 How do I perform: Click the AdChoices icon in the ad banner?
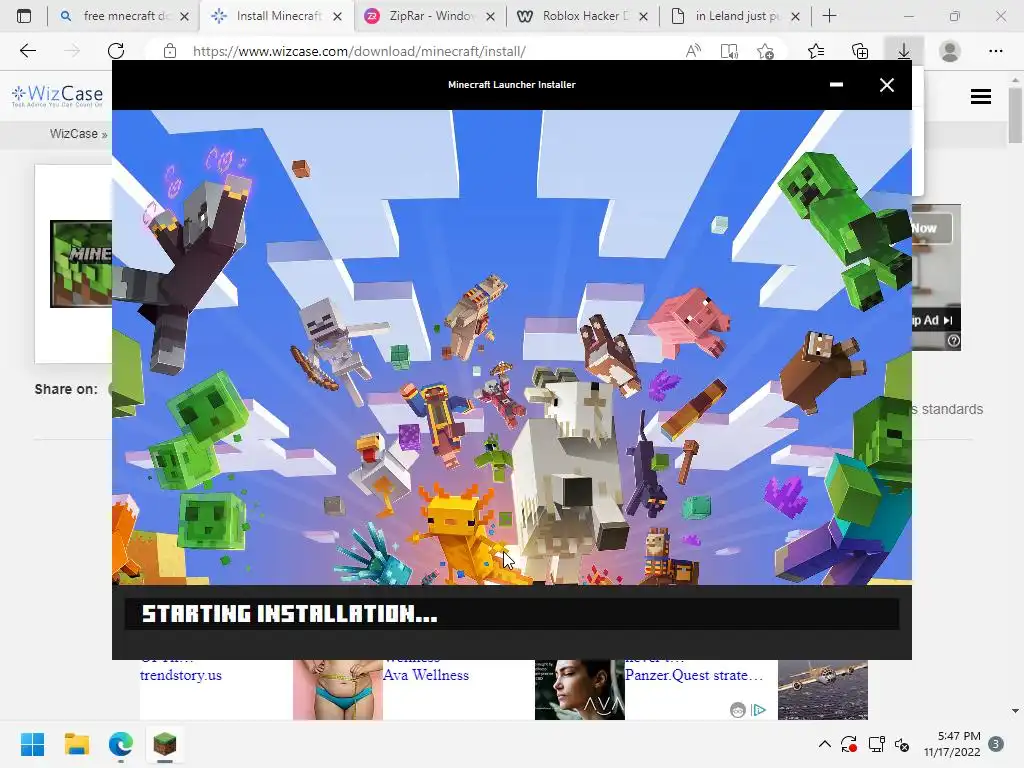click(758, 710)
